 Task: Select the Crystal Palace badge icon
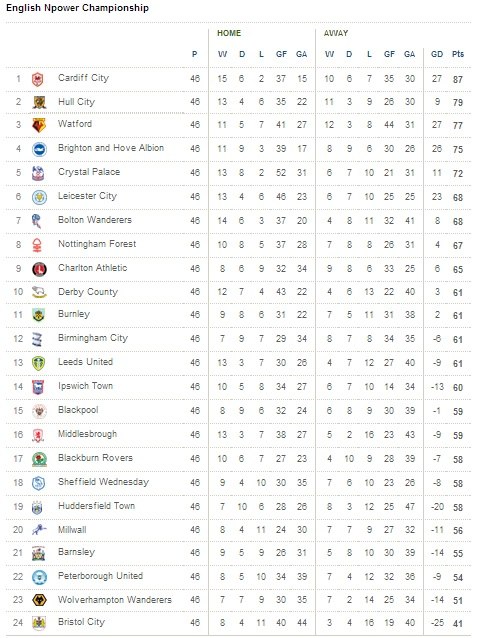[x=38, y=173]
